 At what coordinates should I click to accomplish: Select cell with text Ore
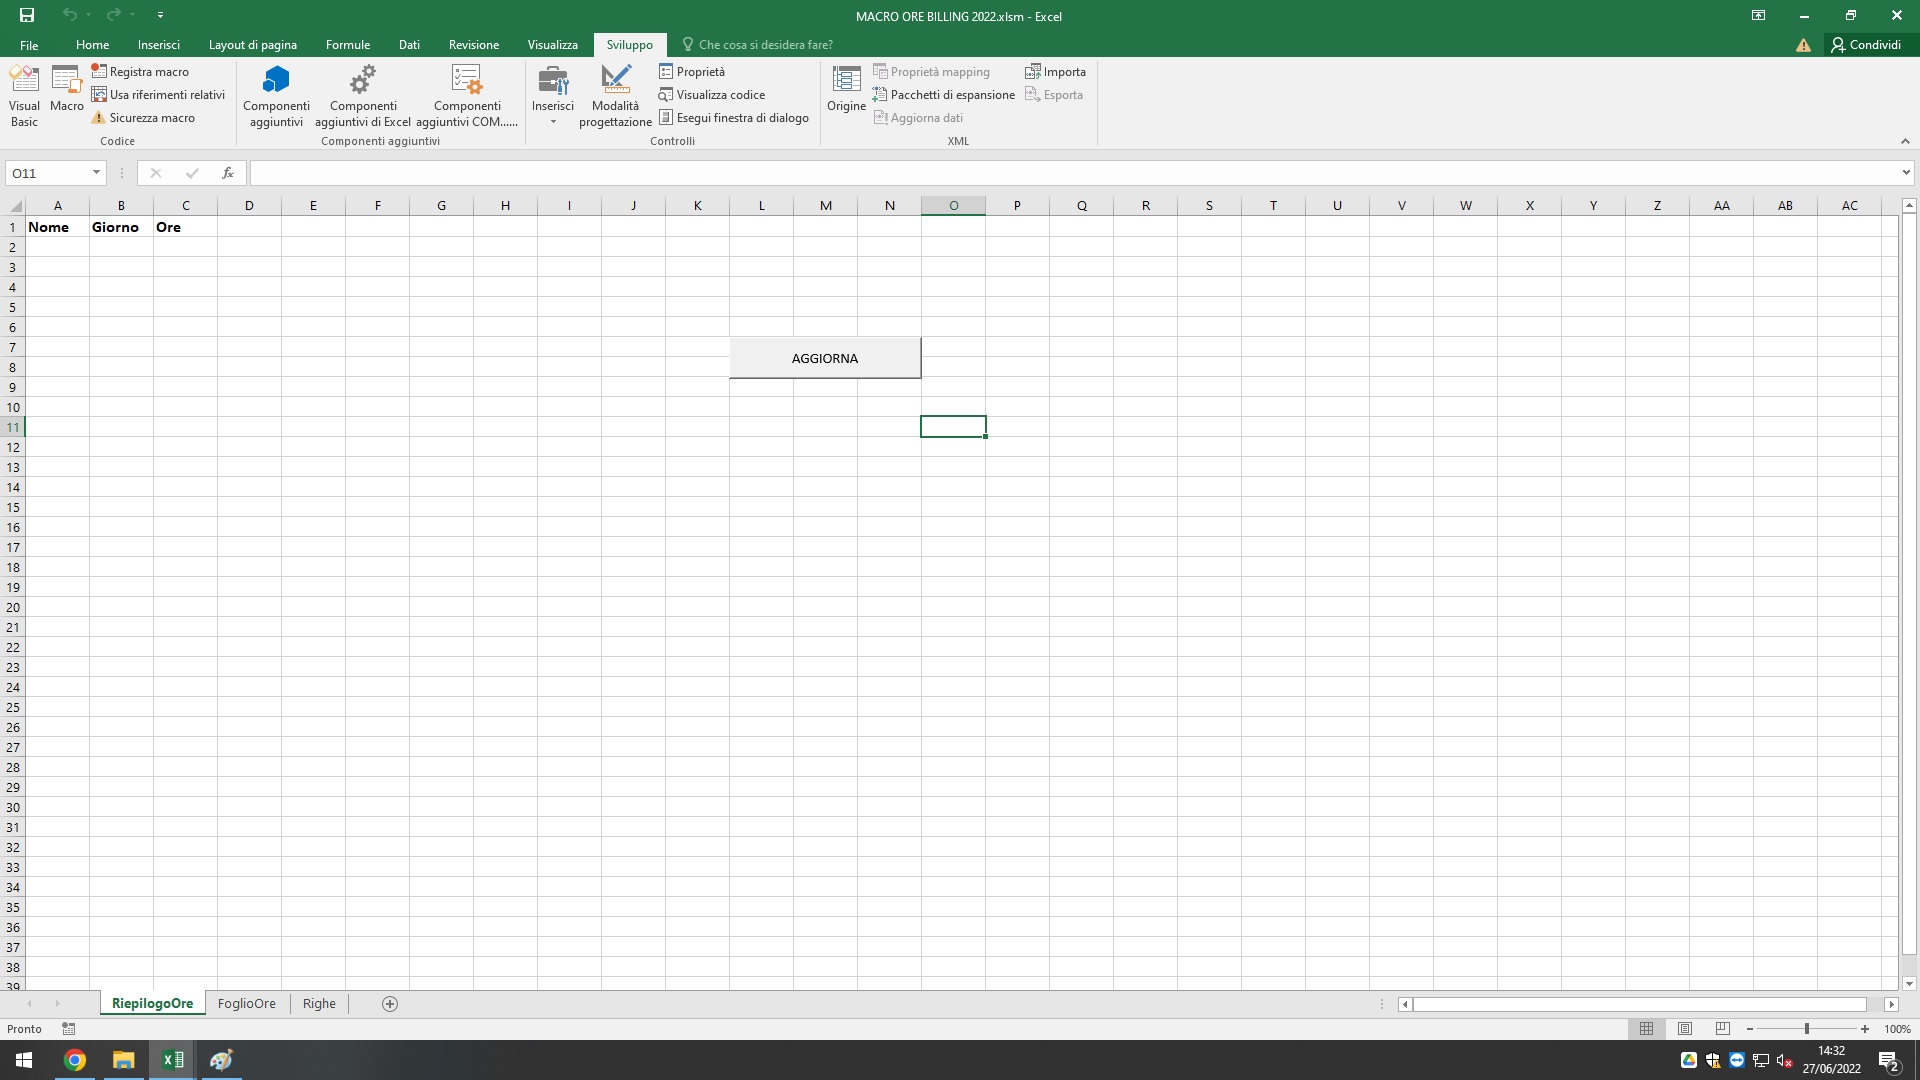point(185,227)
